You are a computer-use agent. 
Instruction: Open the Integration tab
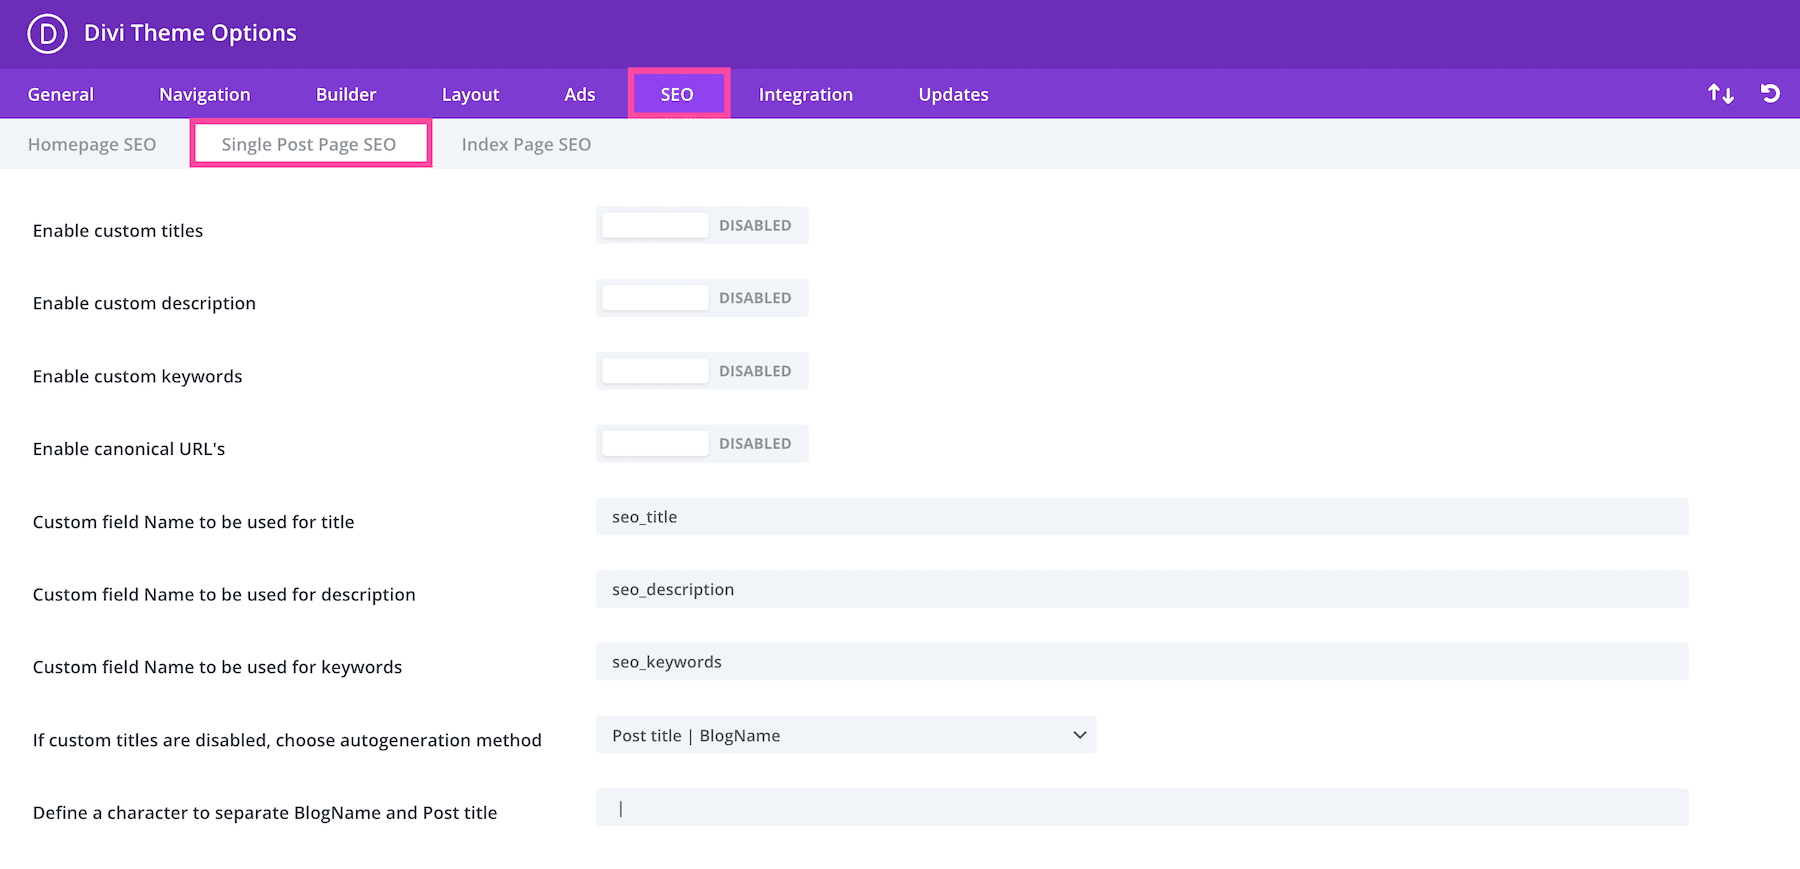[805, 95]
